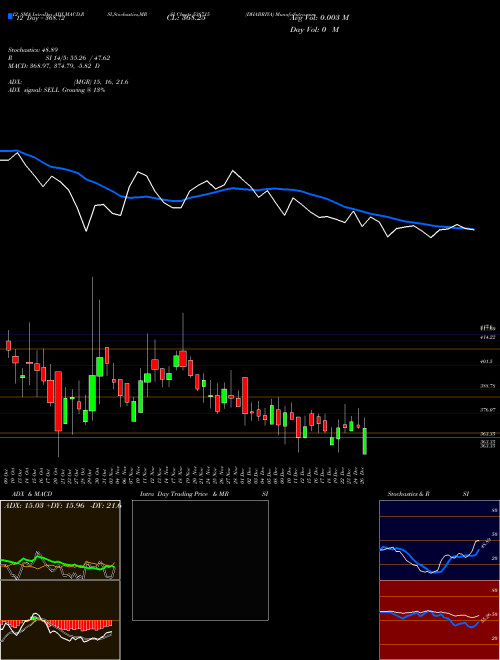
Task: Click 'Intra Day Trading Price & MR' title
Action: pos(184,494)
